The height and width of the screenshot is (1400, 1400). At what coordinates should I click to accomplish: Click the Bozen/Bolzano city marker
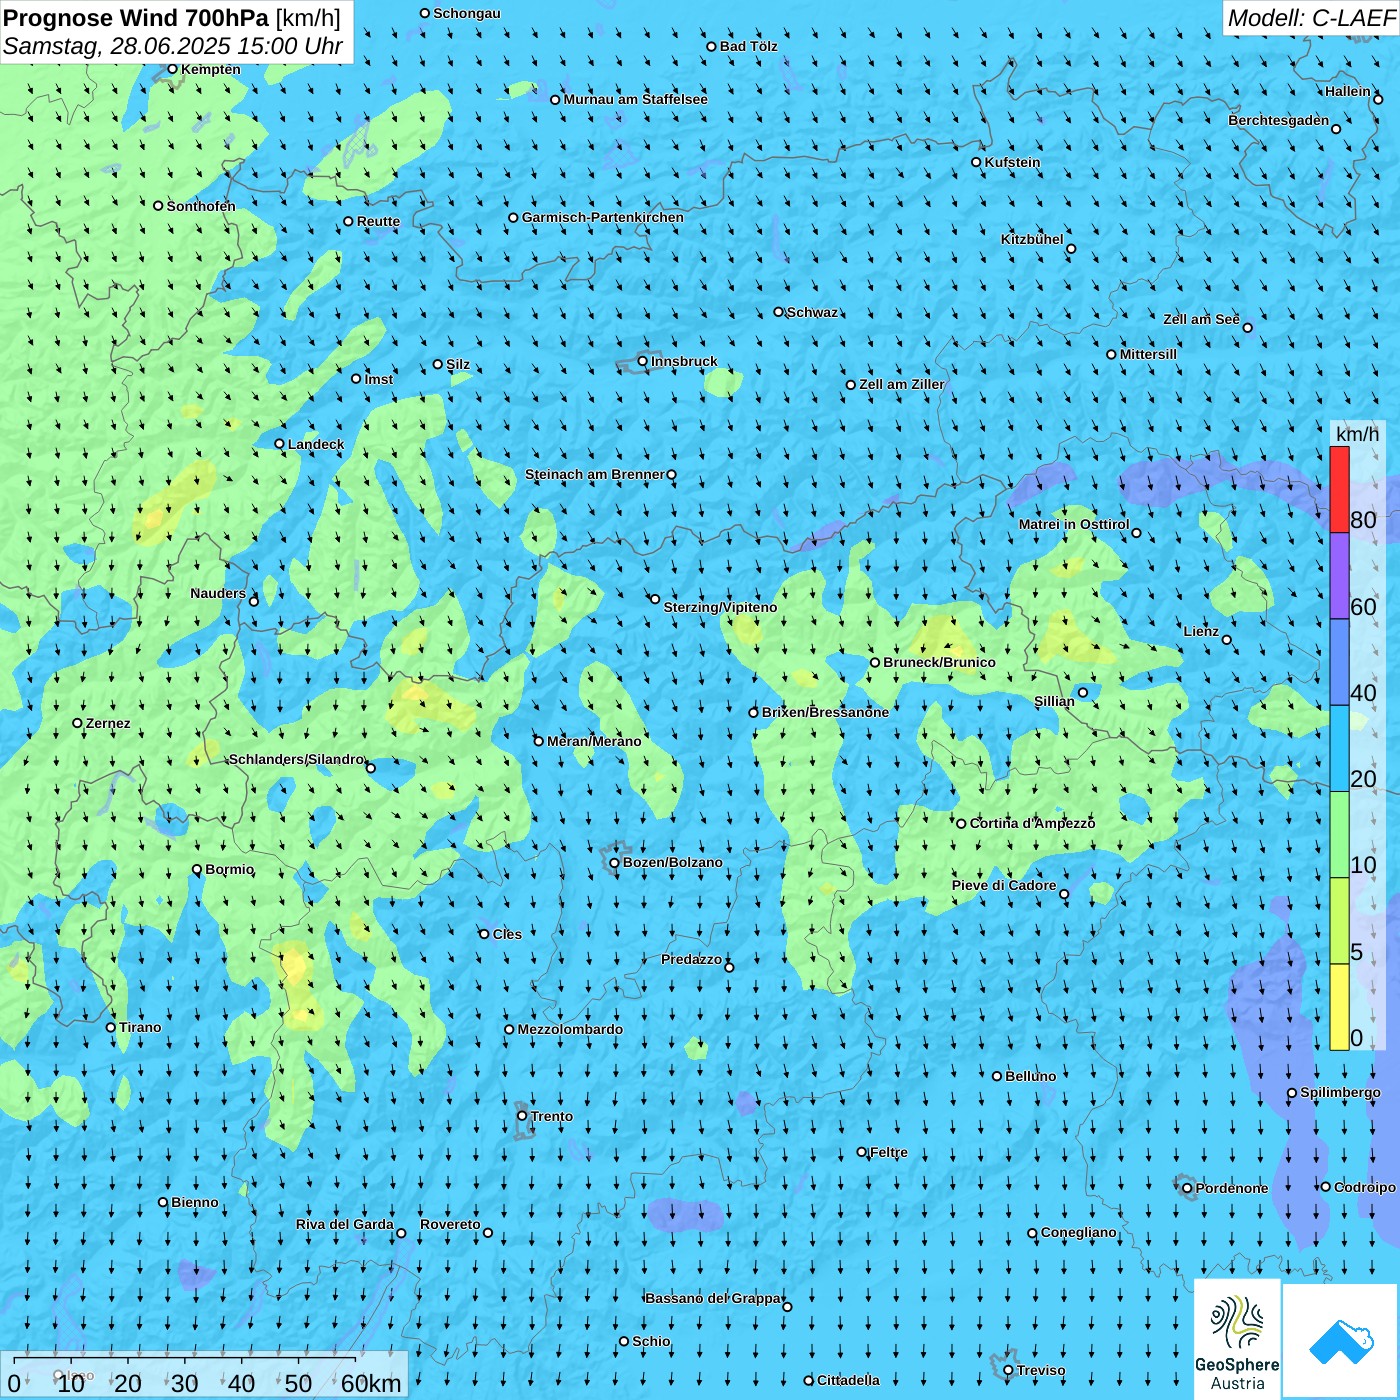coord(615,862)
